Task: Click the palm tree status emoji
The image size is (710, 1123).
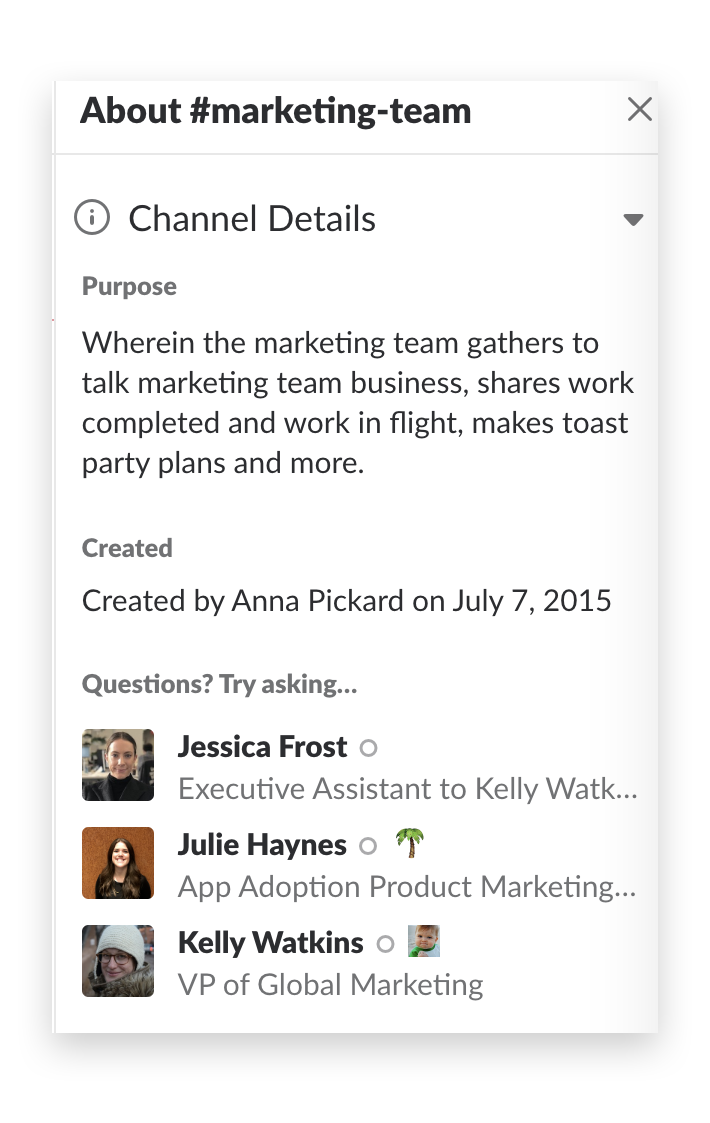Action: pos(411,842)
